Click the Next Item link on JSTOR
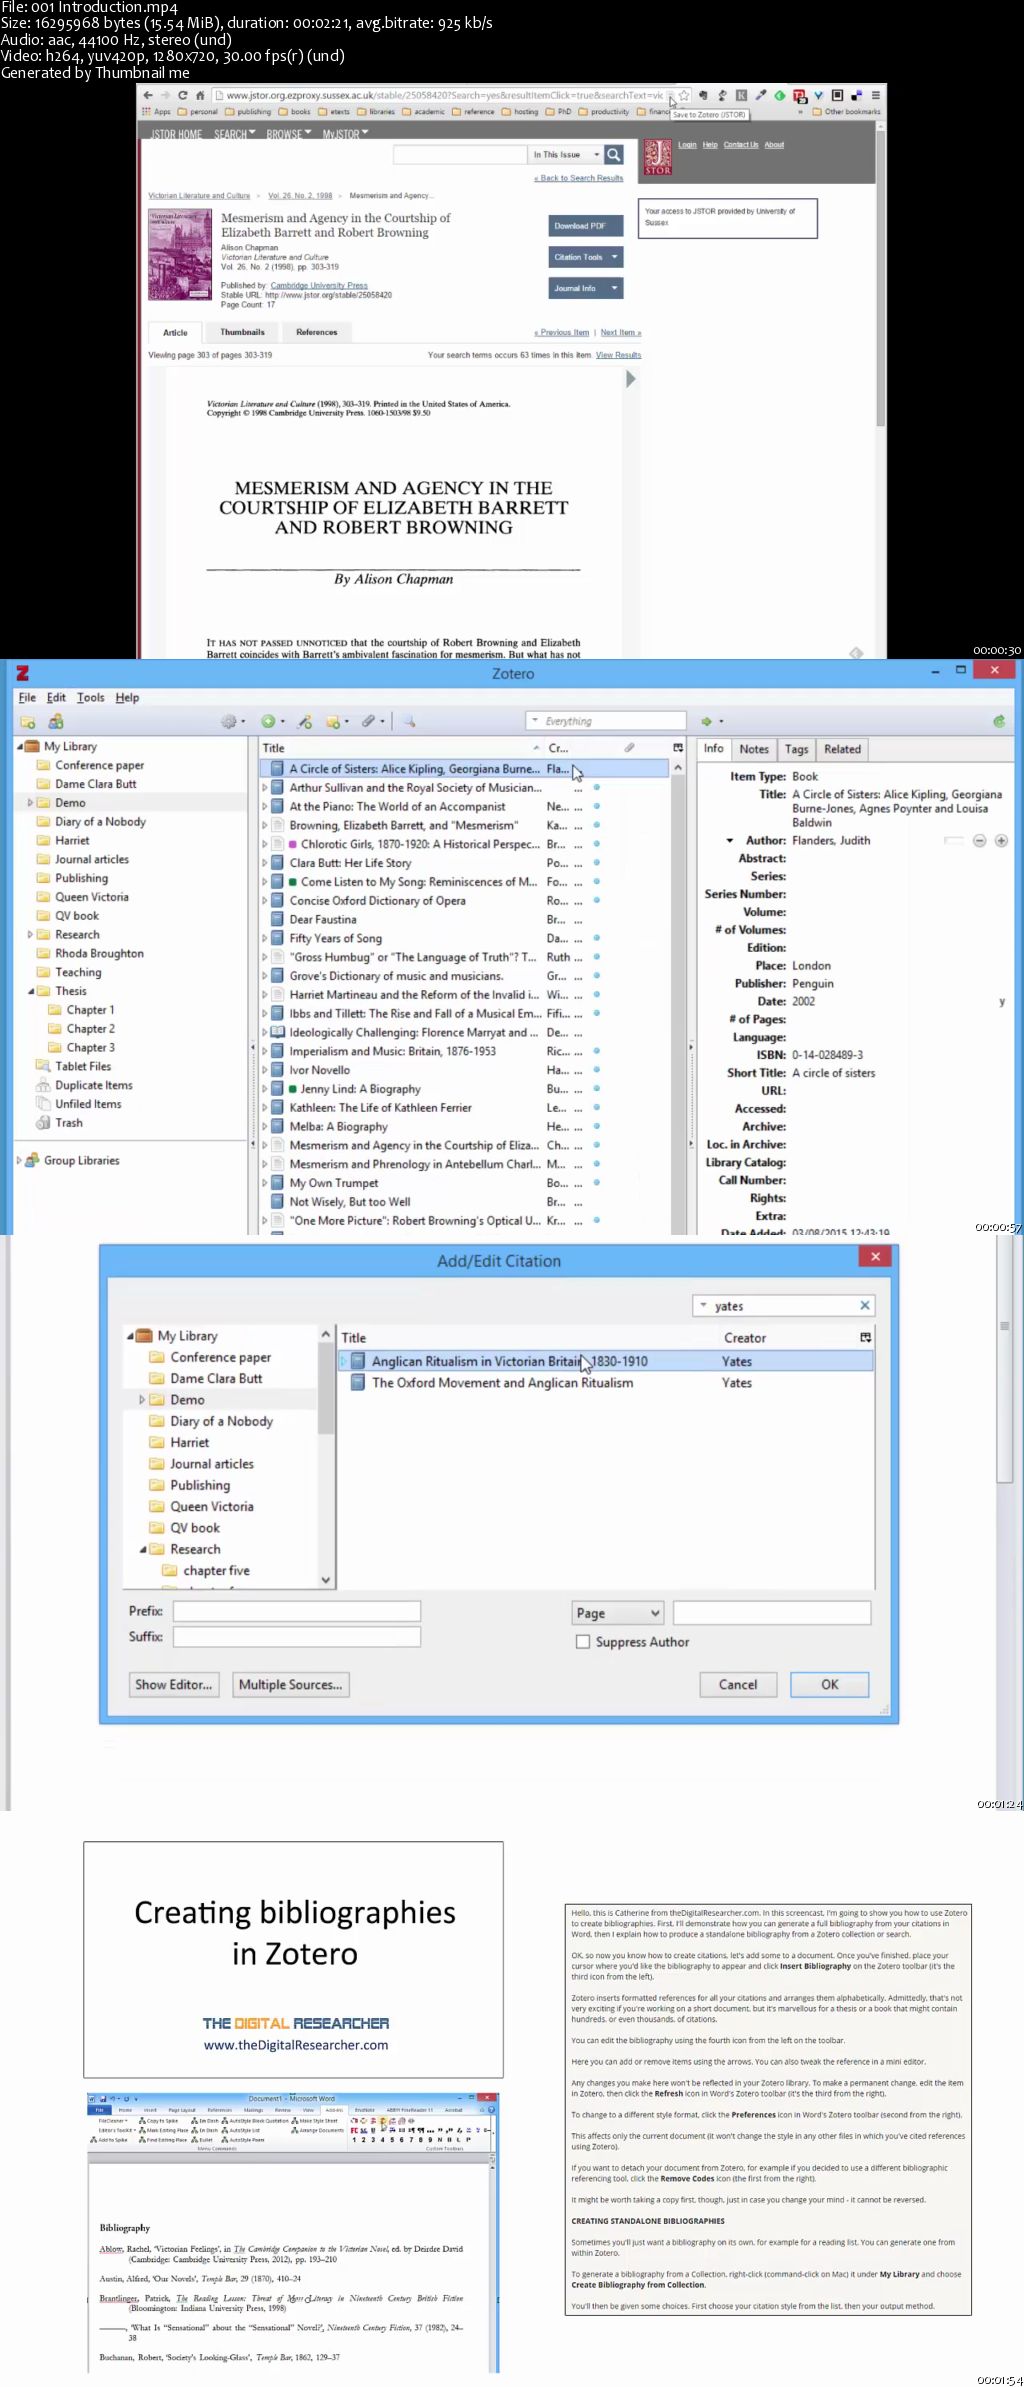This screenshot has height=2387, width=1024. click(621, 332)
